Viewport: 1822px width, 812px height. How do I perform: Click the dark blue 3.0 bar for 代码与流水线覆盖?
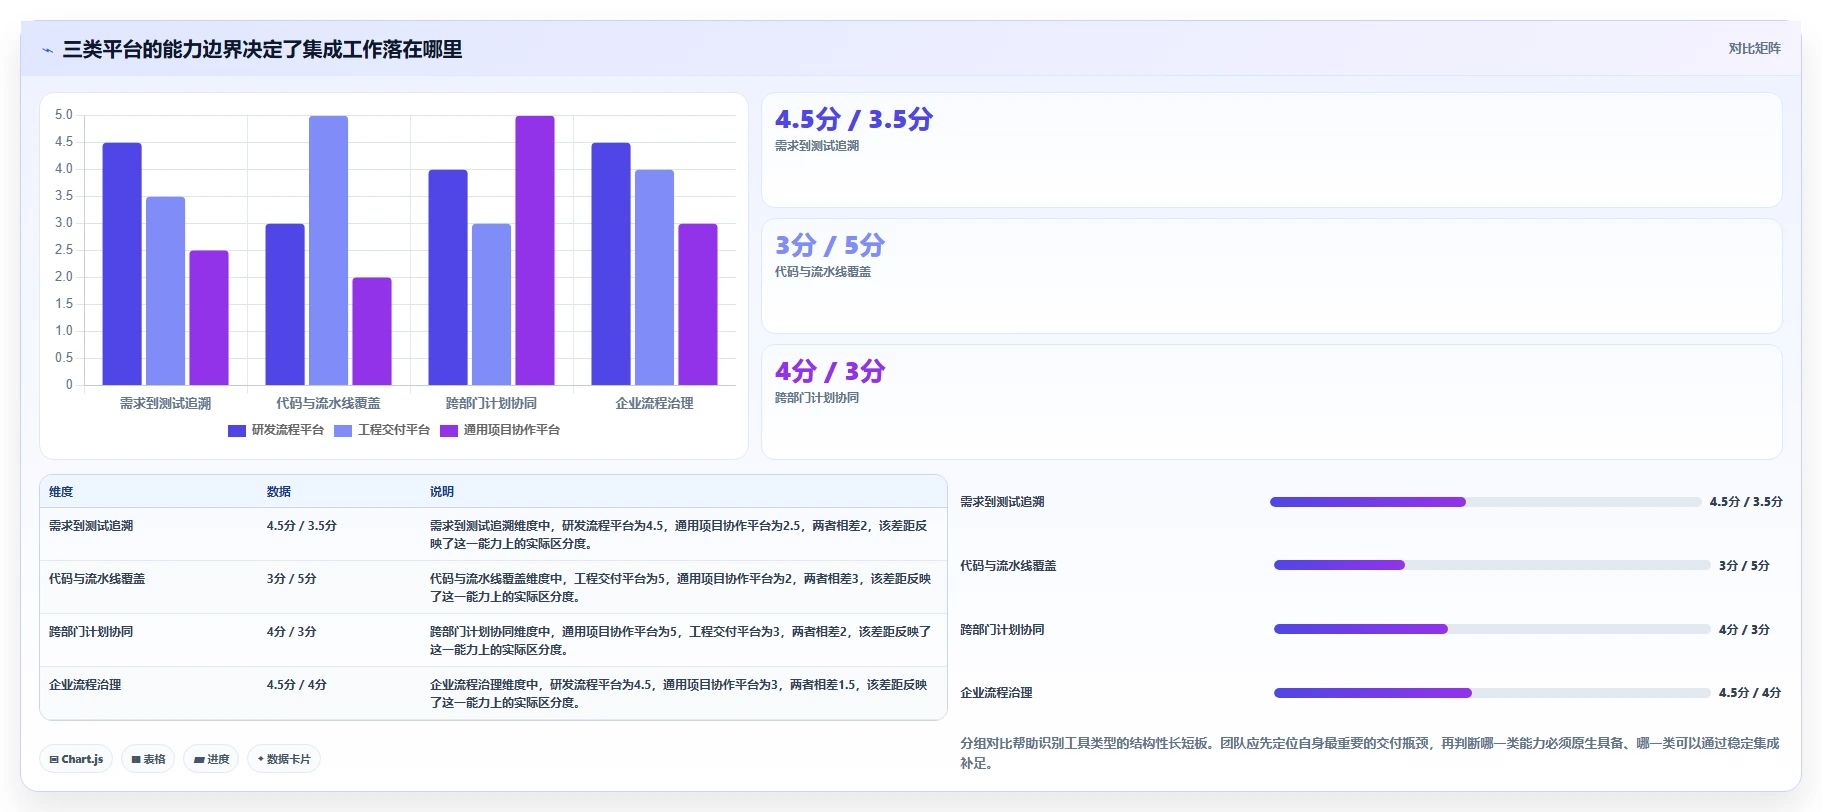[x=285, y=304]
